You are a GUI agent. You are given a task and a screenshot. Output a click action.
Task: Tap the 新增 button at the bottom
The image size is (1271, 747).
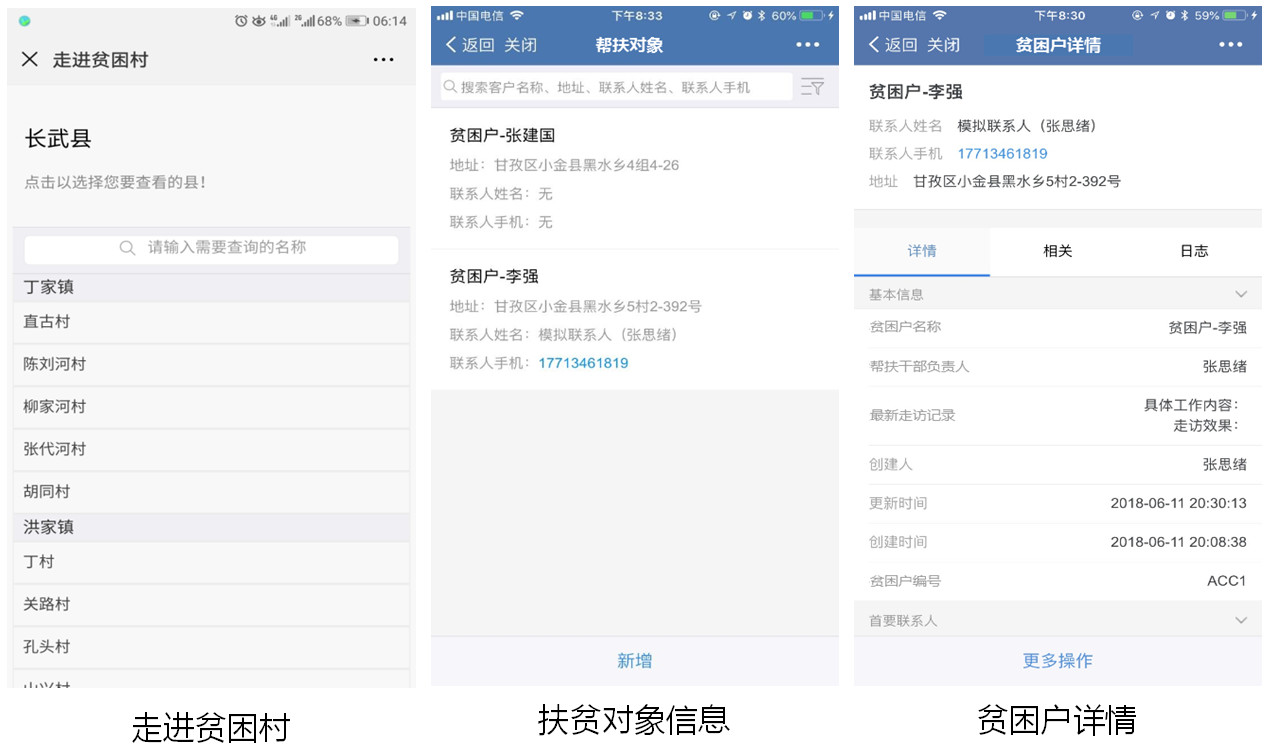coord(634,660)
